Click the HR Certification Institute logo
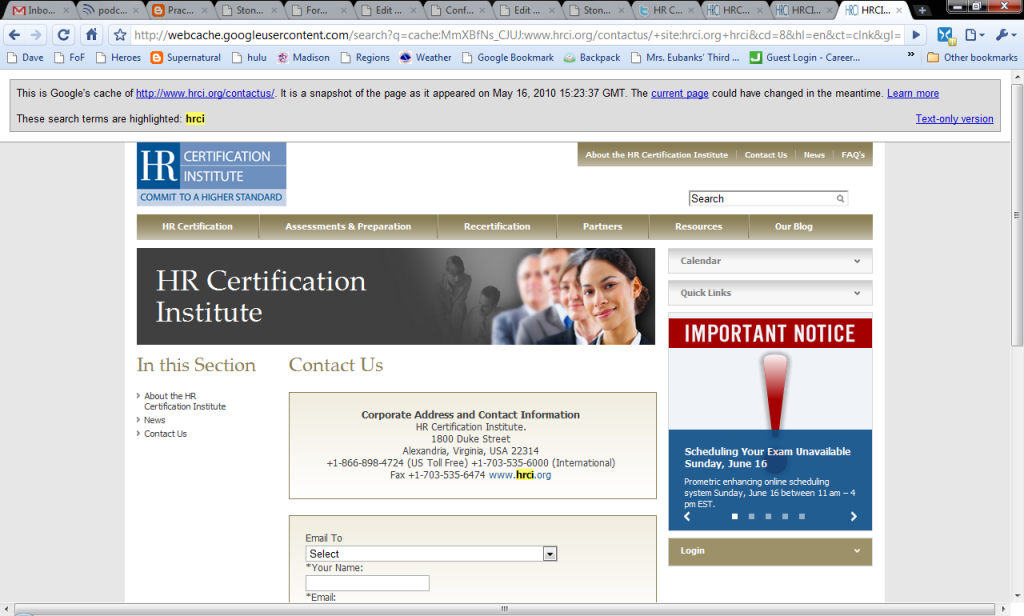The image size is (1024, 616). point(212,174)
